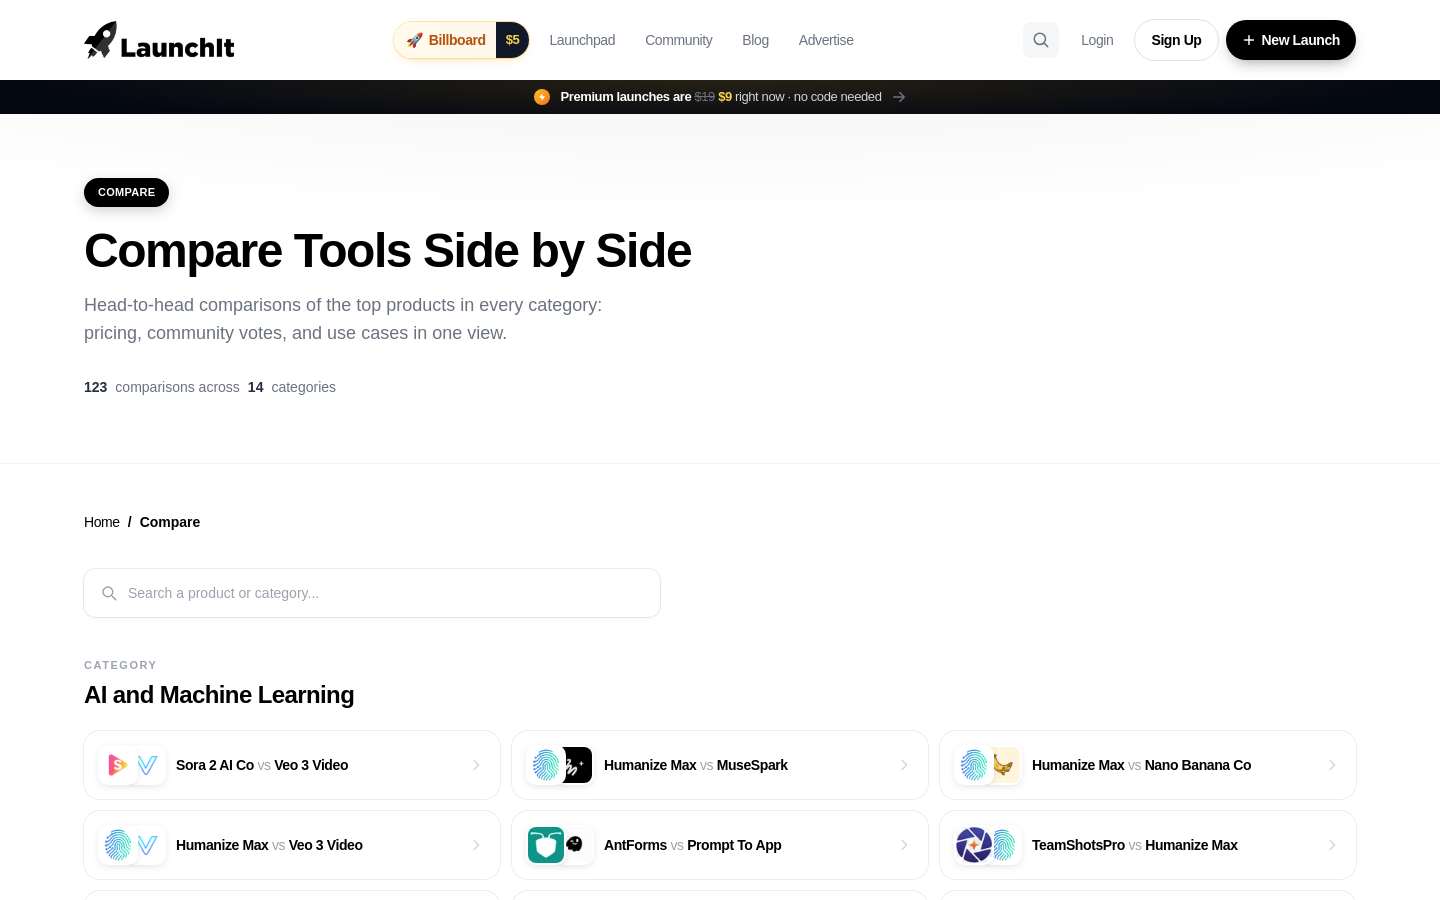Open the search magnifier icon in header

[x=1041, y=40]
